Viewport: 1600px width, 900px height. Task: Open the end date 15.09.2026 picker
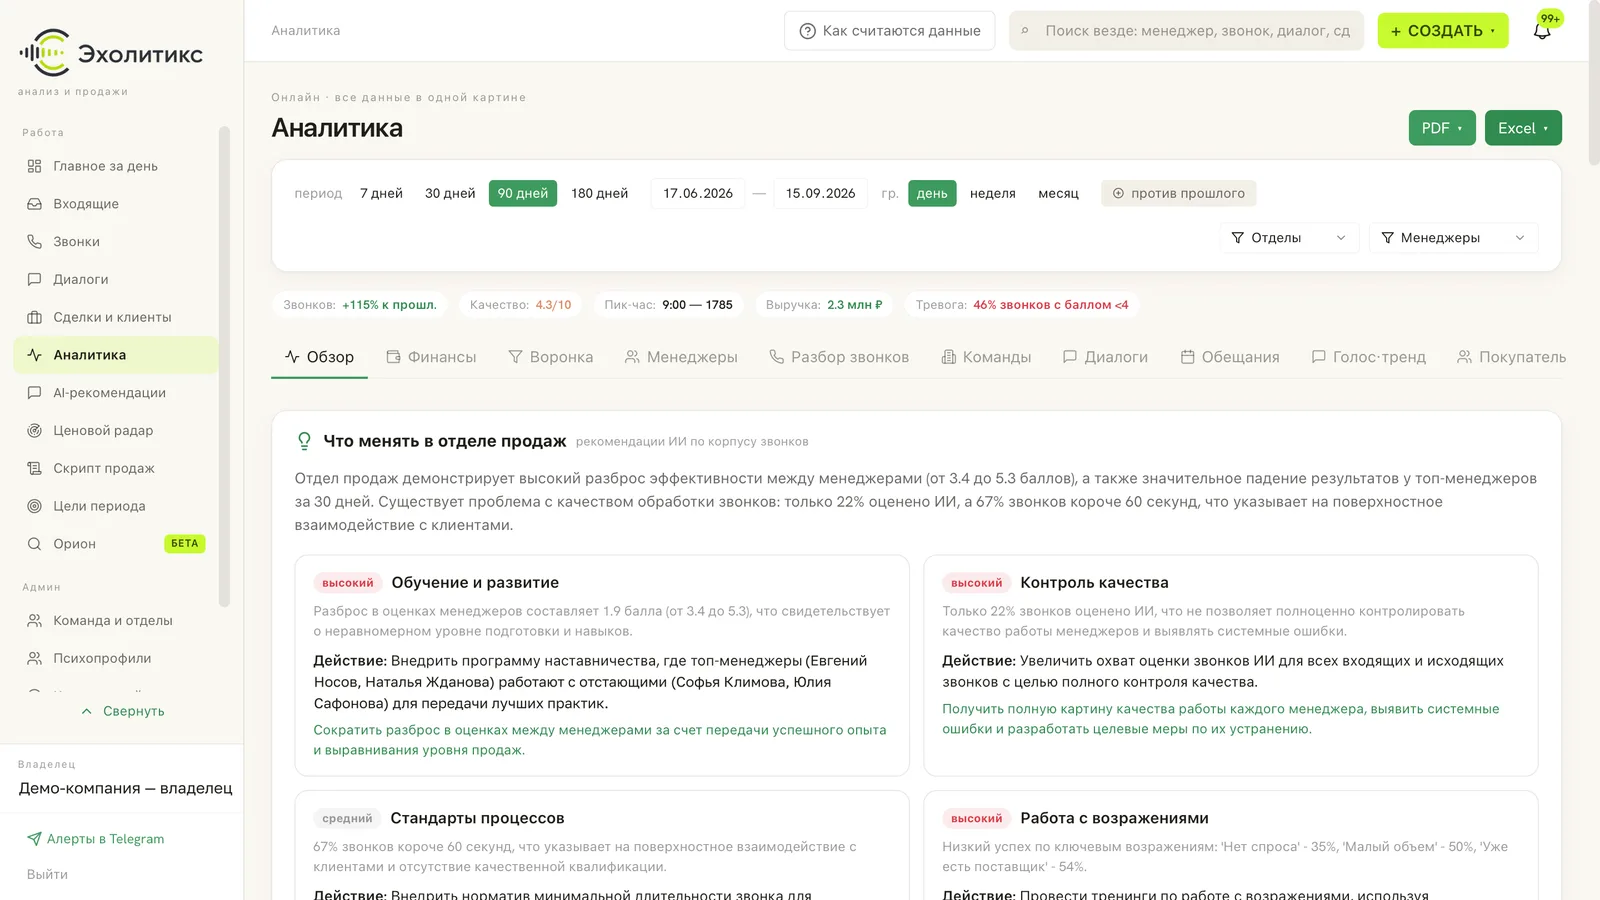820,193
